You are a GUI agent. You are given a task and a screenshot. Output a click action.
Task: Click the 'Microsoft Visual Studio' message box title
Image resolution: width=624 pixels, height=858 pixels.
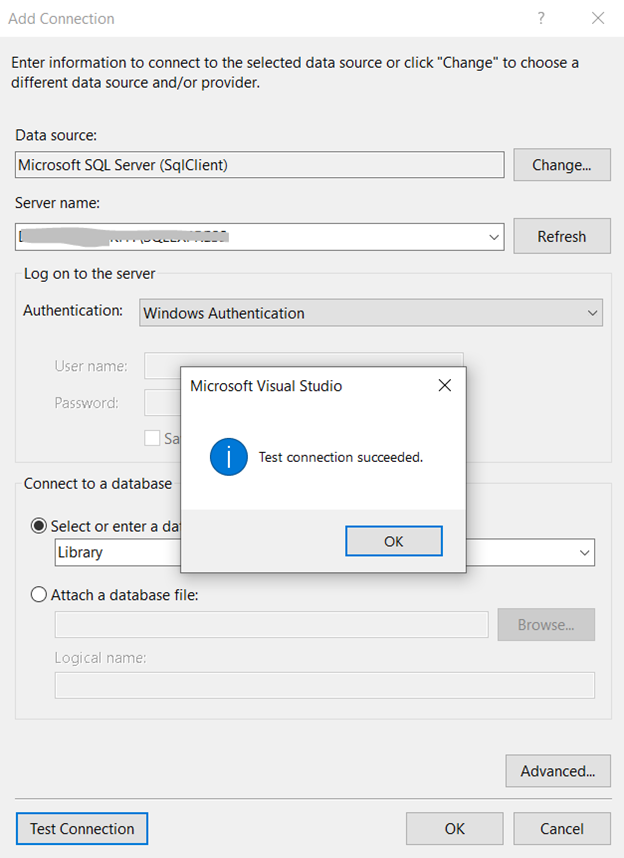tap(266, 386)
